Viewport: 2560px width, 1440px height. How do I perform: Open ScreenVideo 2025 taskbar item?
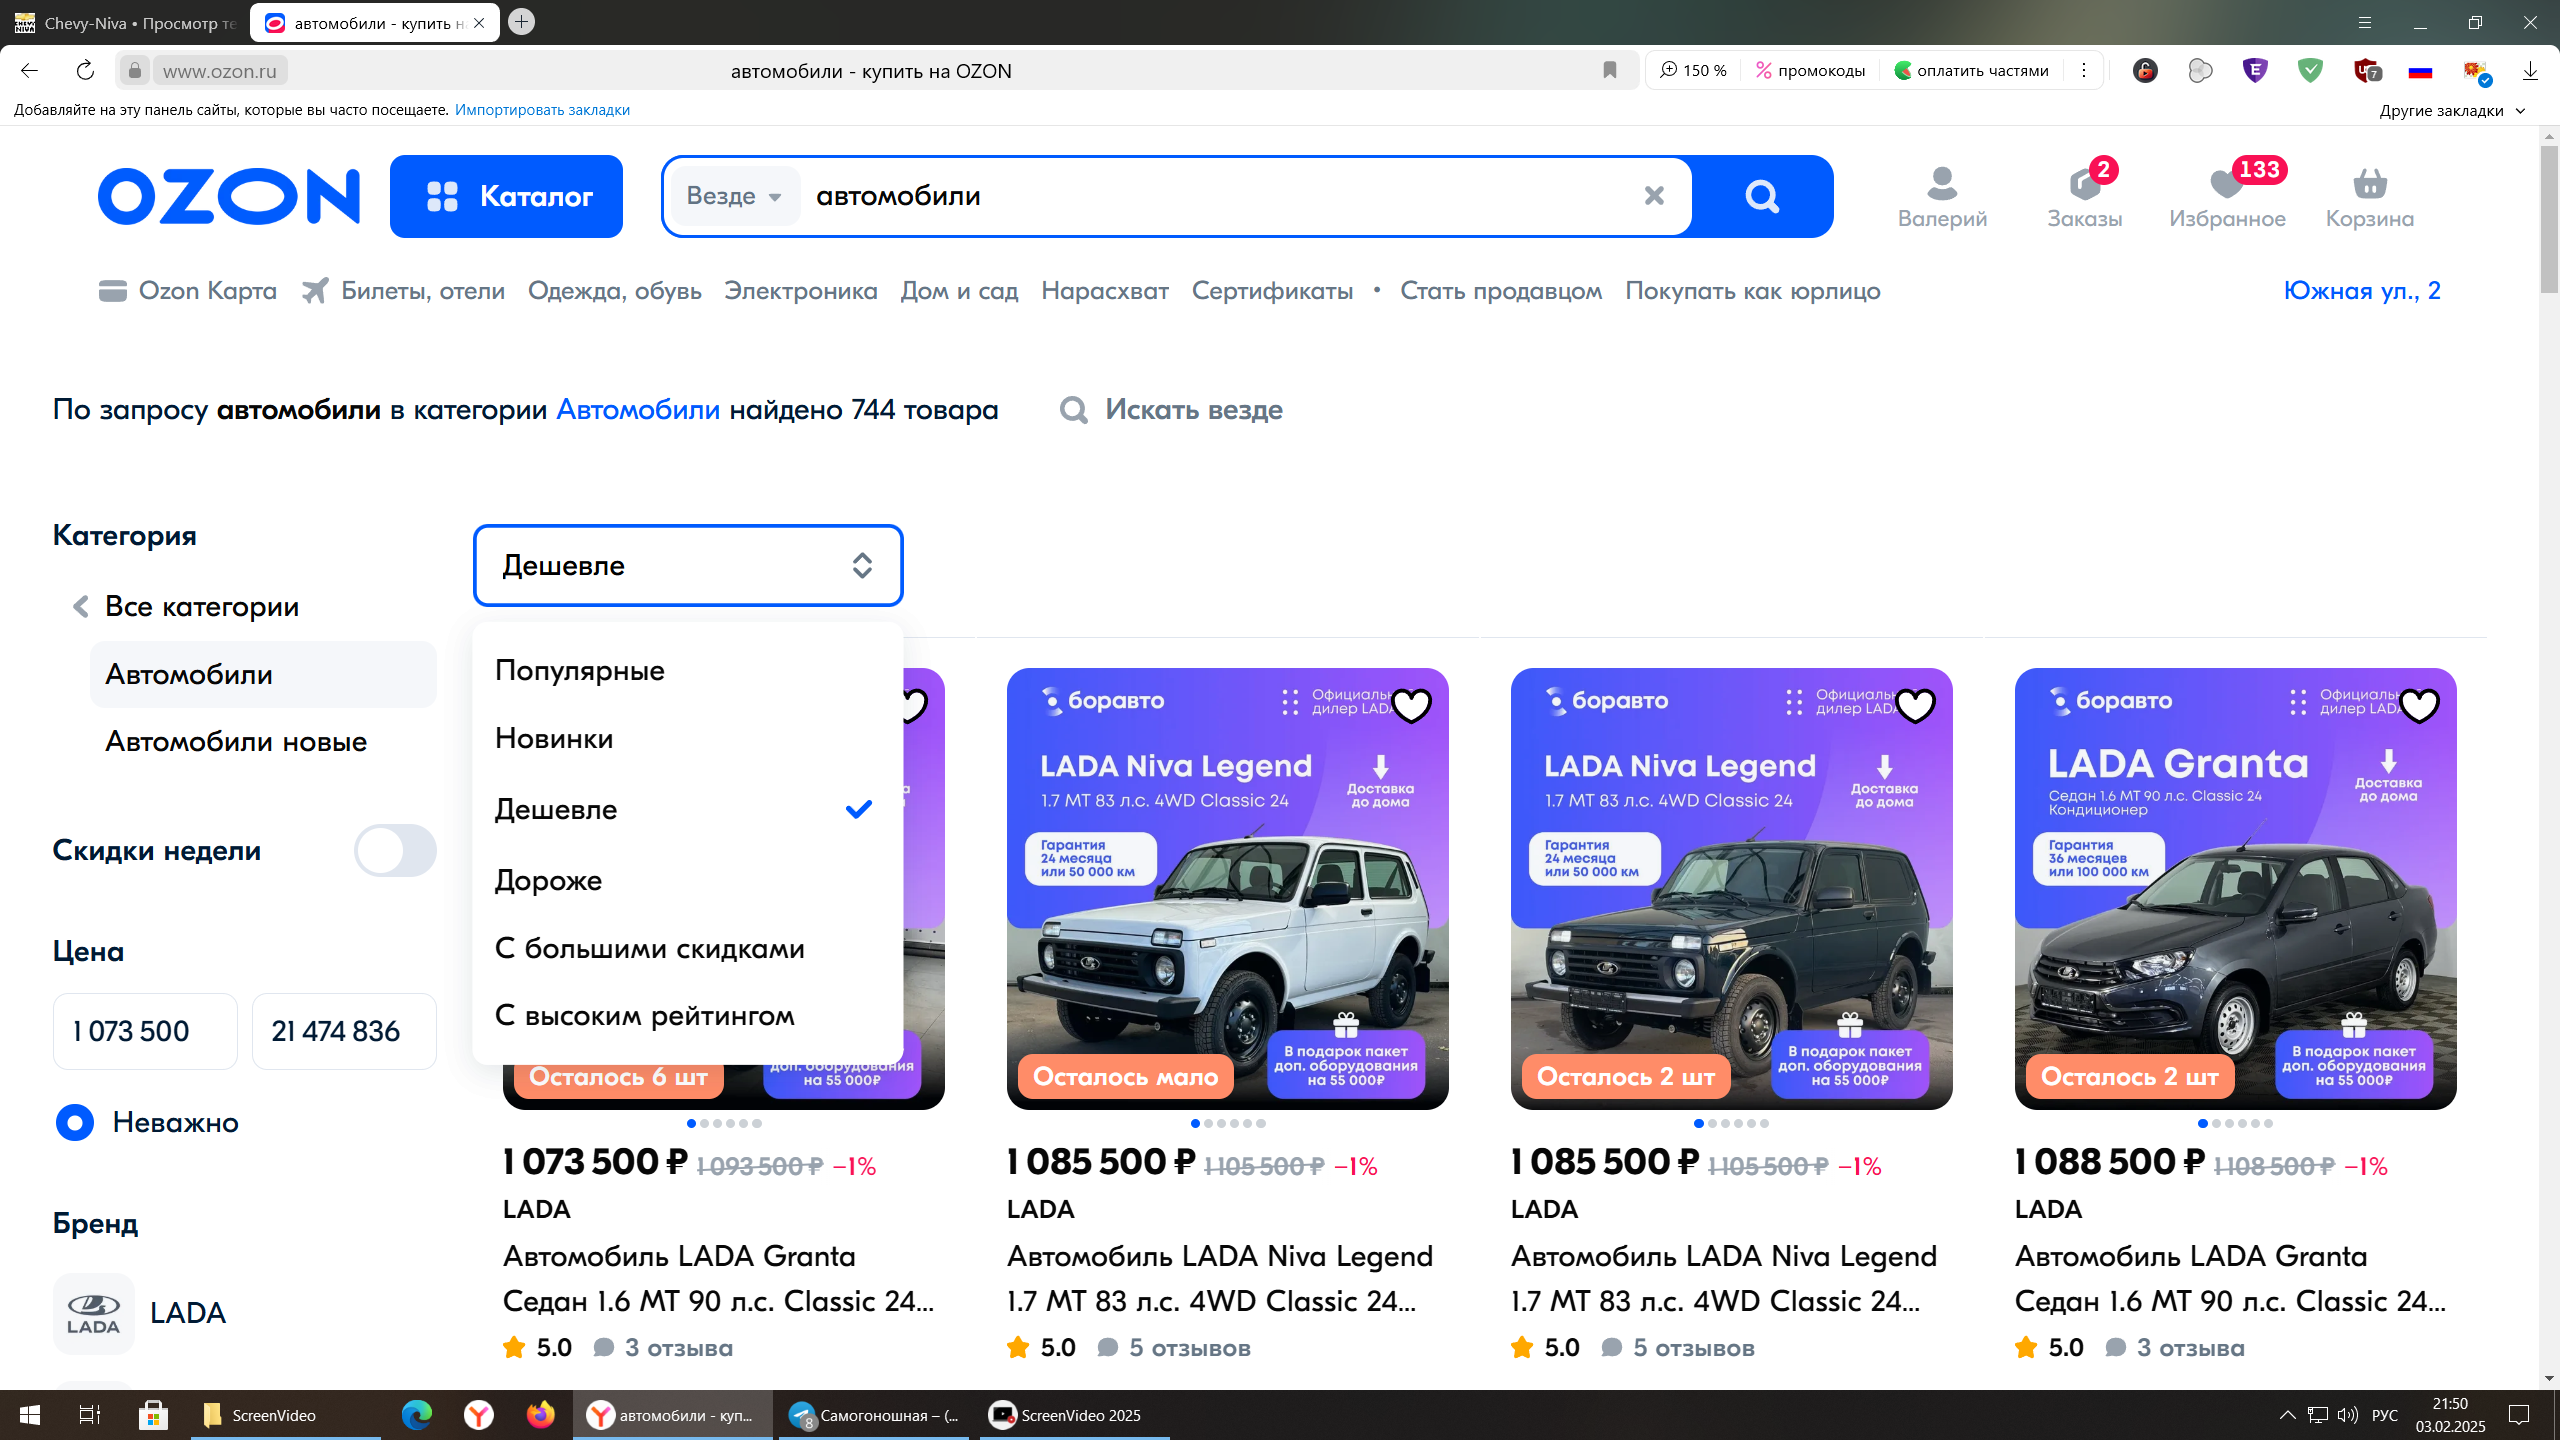1073,1415
